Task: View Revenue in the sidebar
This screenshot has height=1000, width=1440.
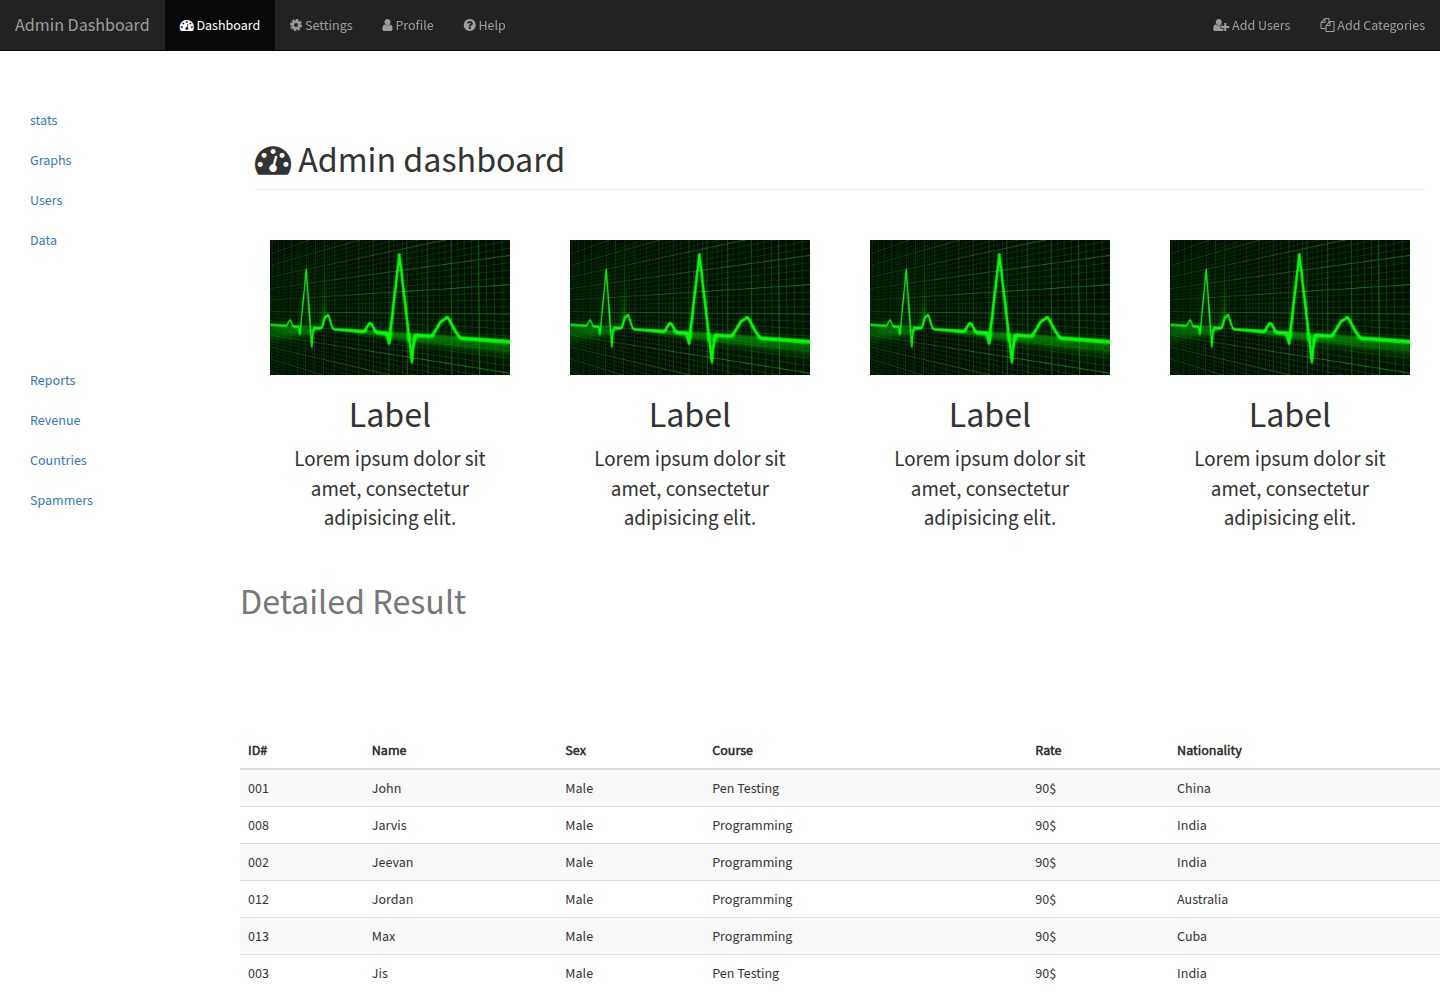Action: (55, 420)
